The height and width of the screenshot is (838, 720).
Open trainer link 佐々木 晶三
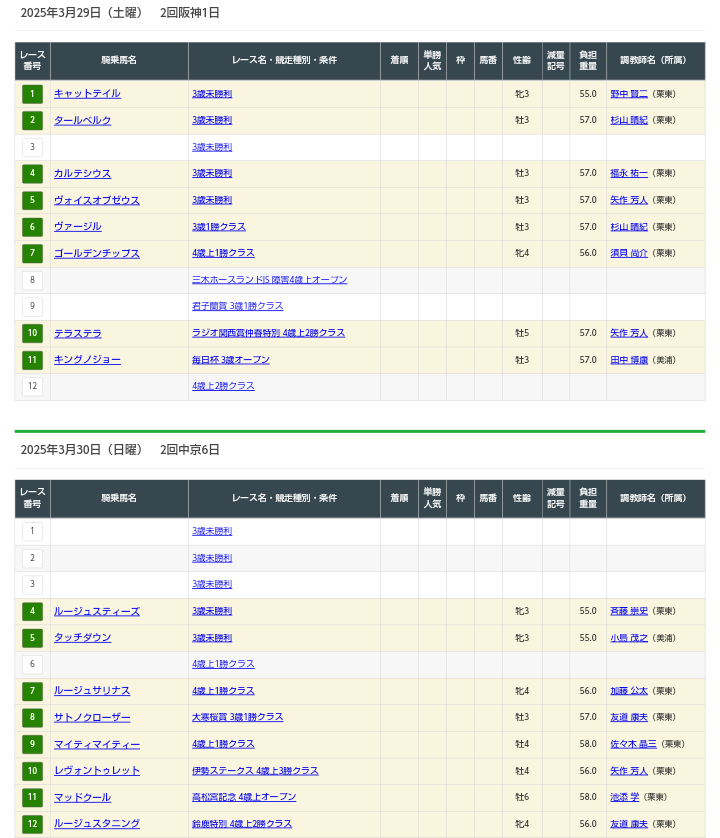[633, 744]
